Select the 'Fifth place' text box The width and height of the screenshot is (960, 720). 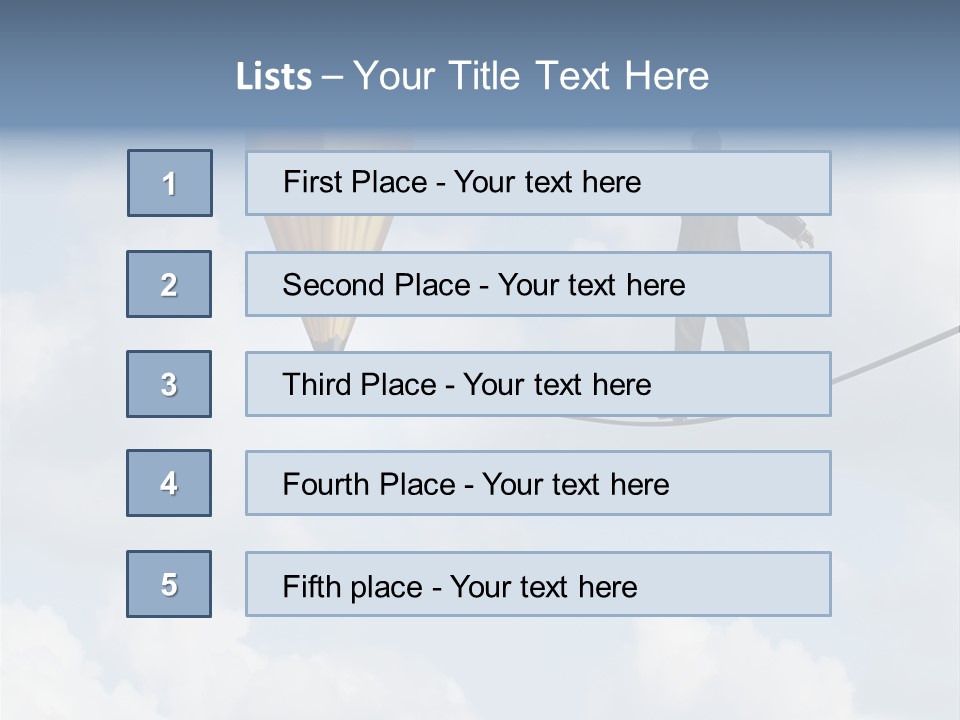pyautogui.click(x=538, y=584)
